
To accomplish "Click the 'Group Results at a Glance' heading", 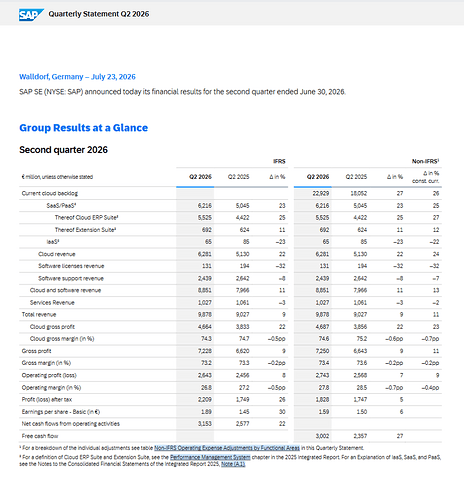I will [x=83, y=128].
